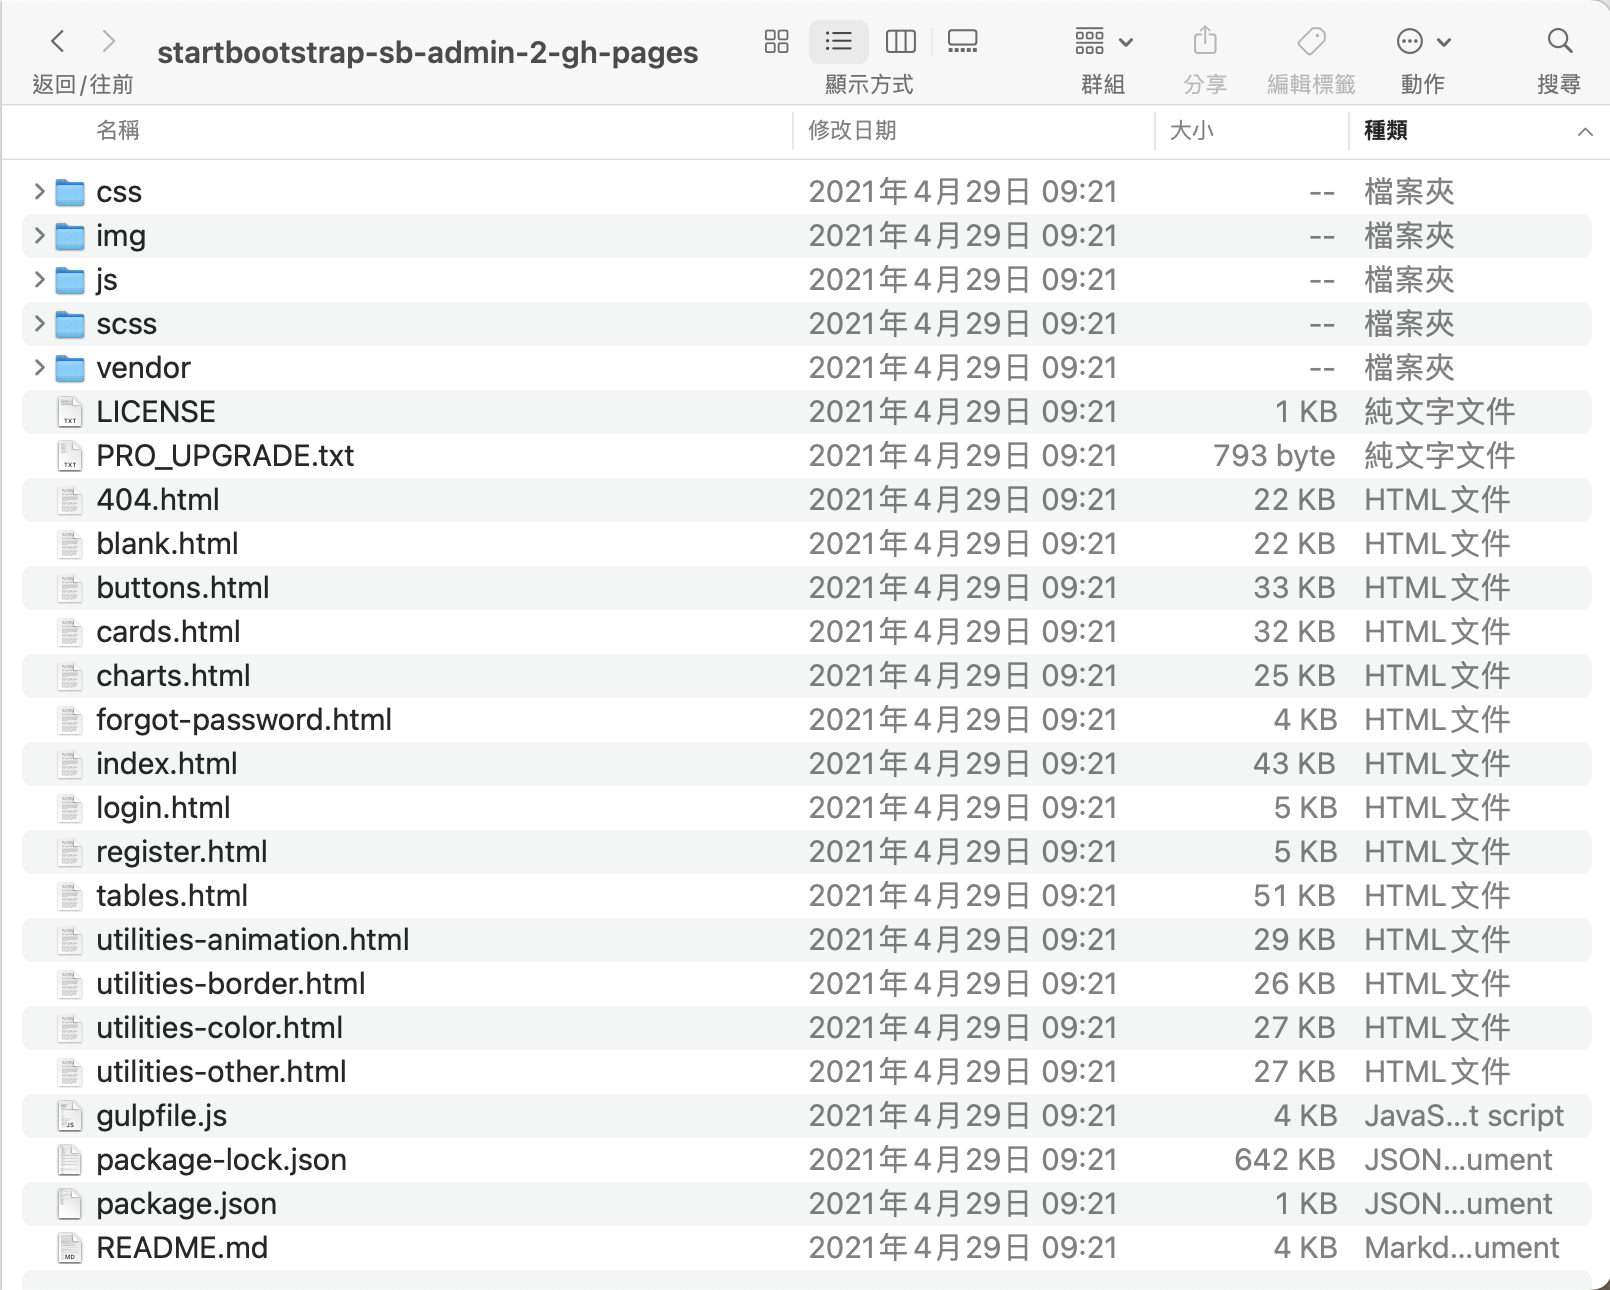Open the Share menu icon
The height and width of the screenshot is (1290, 1610).
tap(1205, 42)
